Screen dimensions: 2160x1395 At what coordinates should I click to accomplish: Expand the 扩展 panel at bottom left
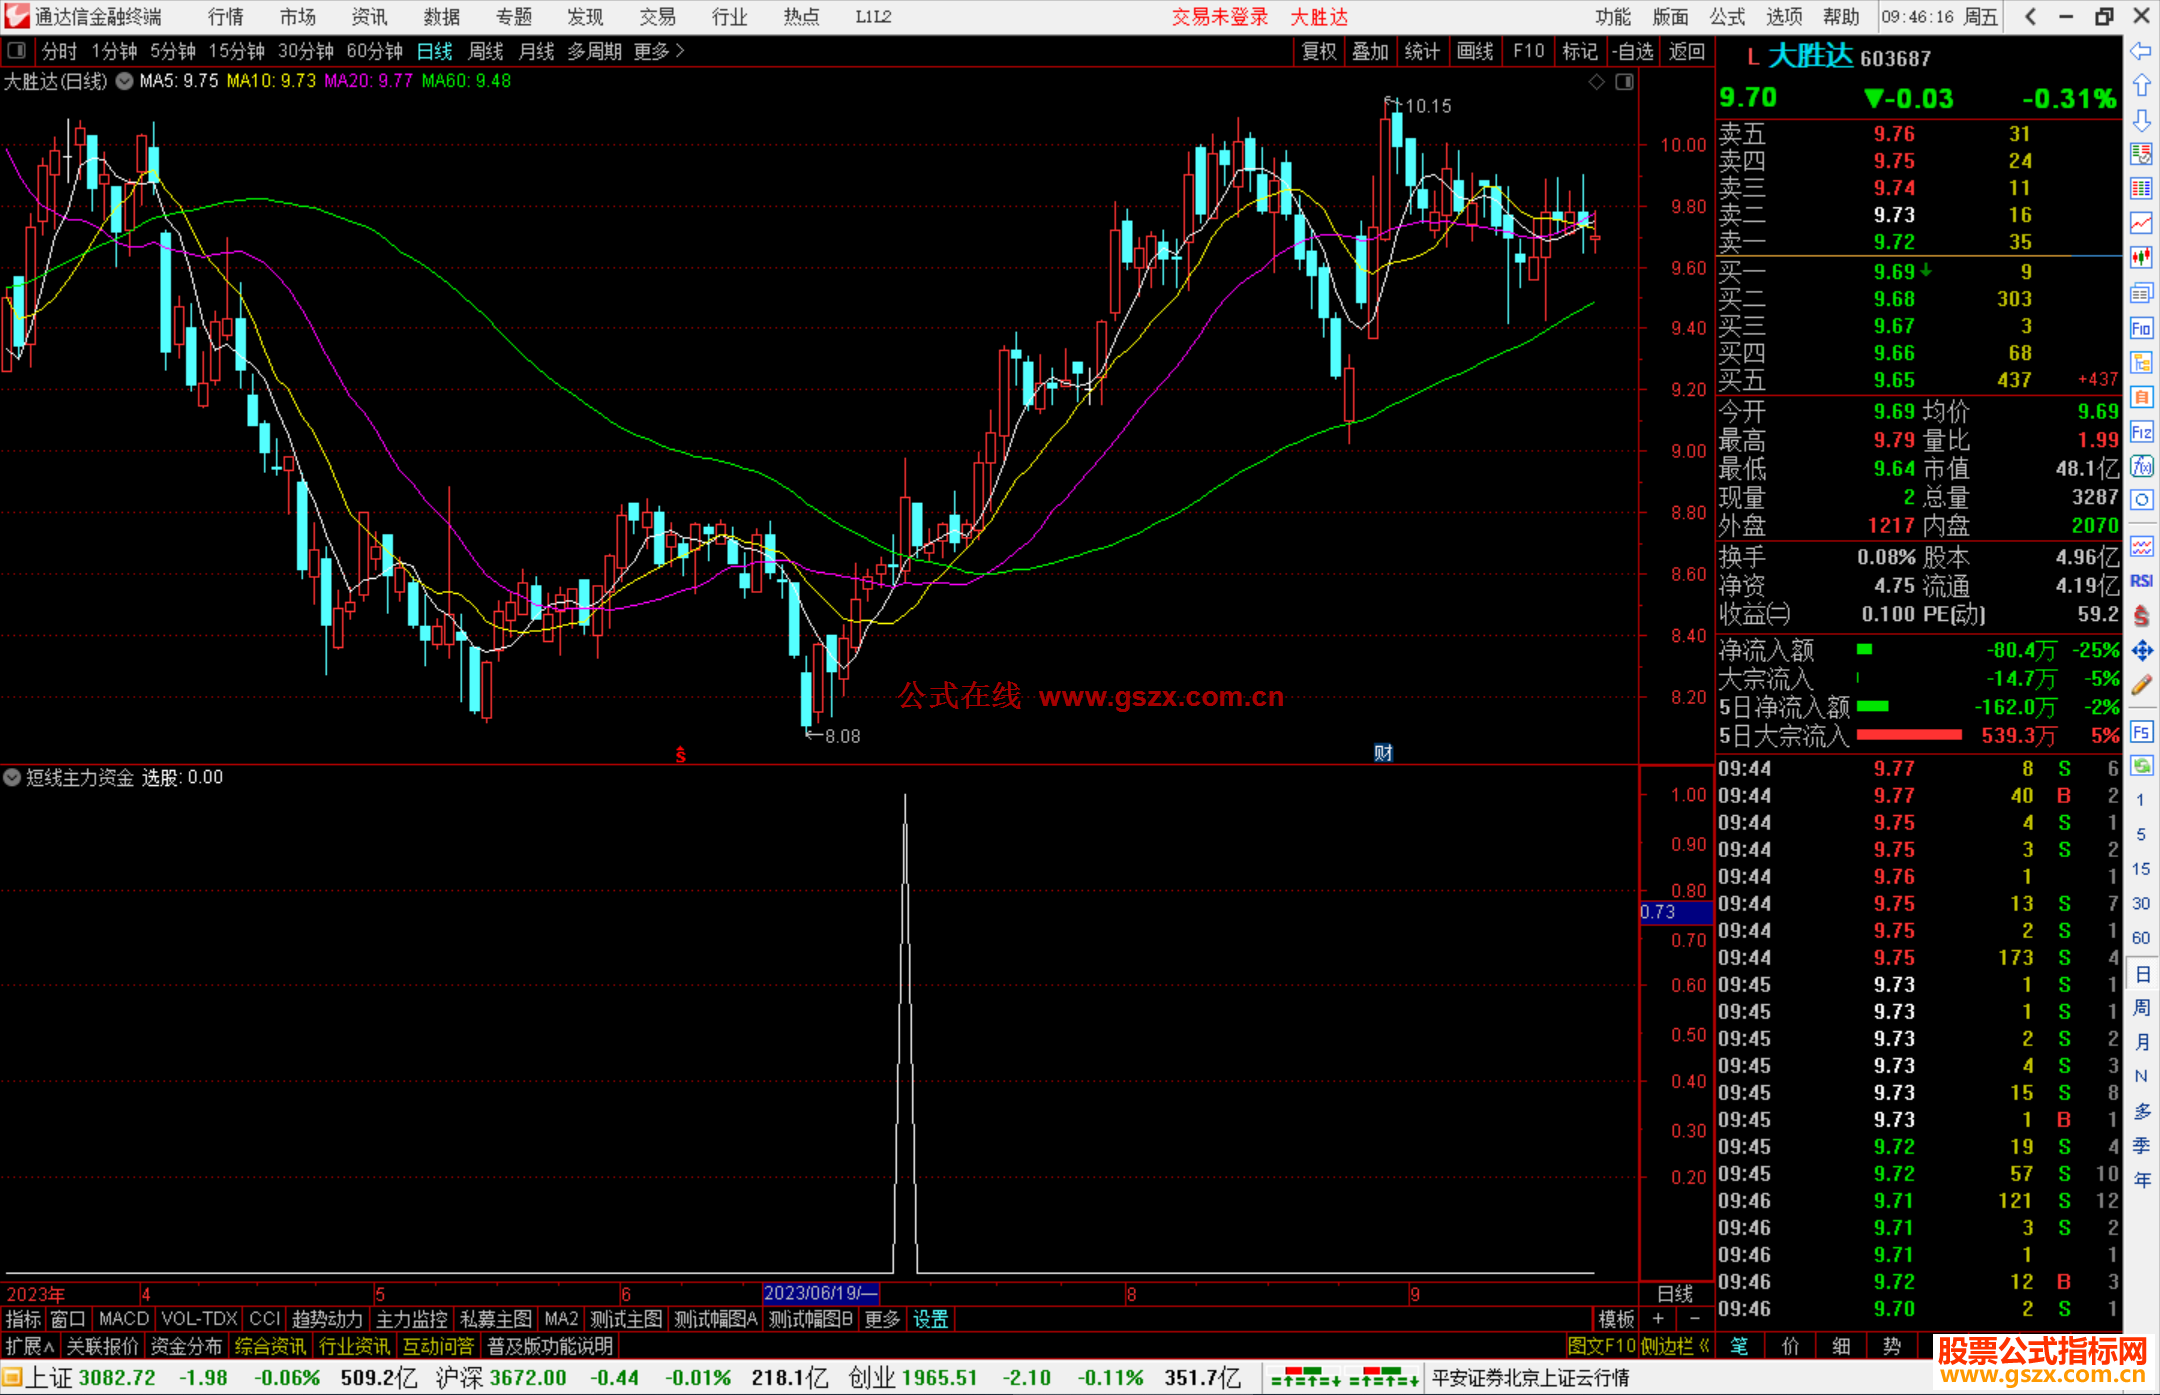pos(29,1346)
